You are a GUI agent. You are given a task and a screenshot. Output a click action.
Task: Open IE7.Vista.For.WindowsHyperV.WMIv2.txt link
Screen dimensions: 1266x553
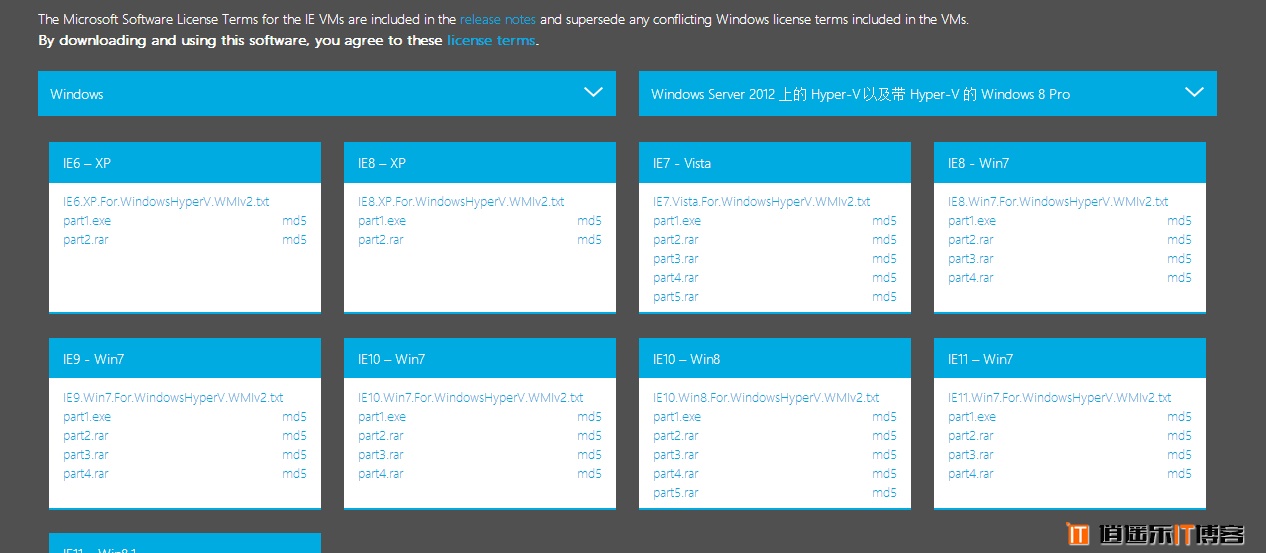pyautogui.click(x=762, y=202)
